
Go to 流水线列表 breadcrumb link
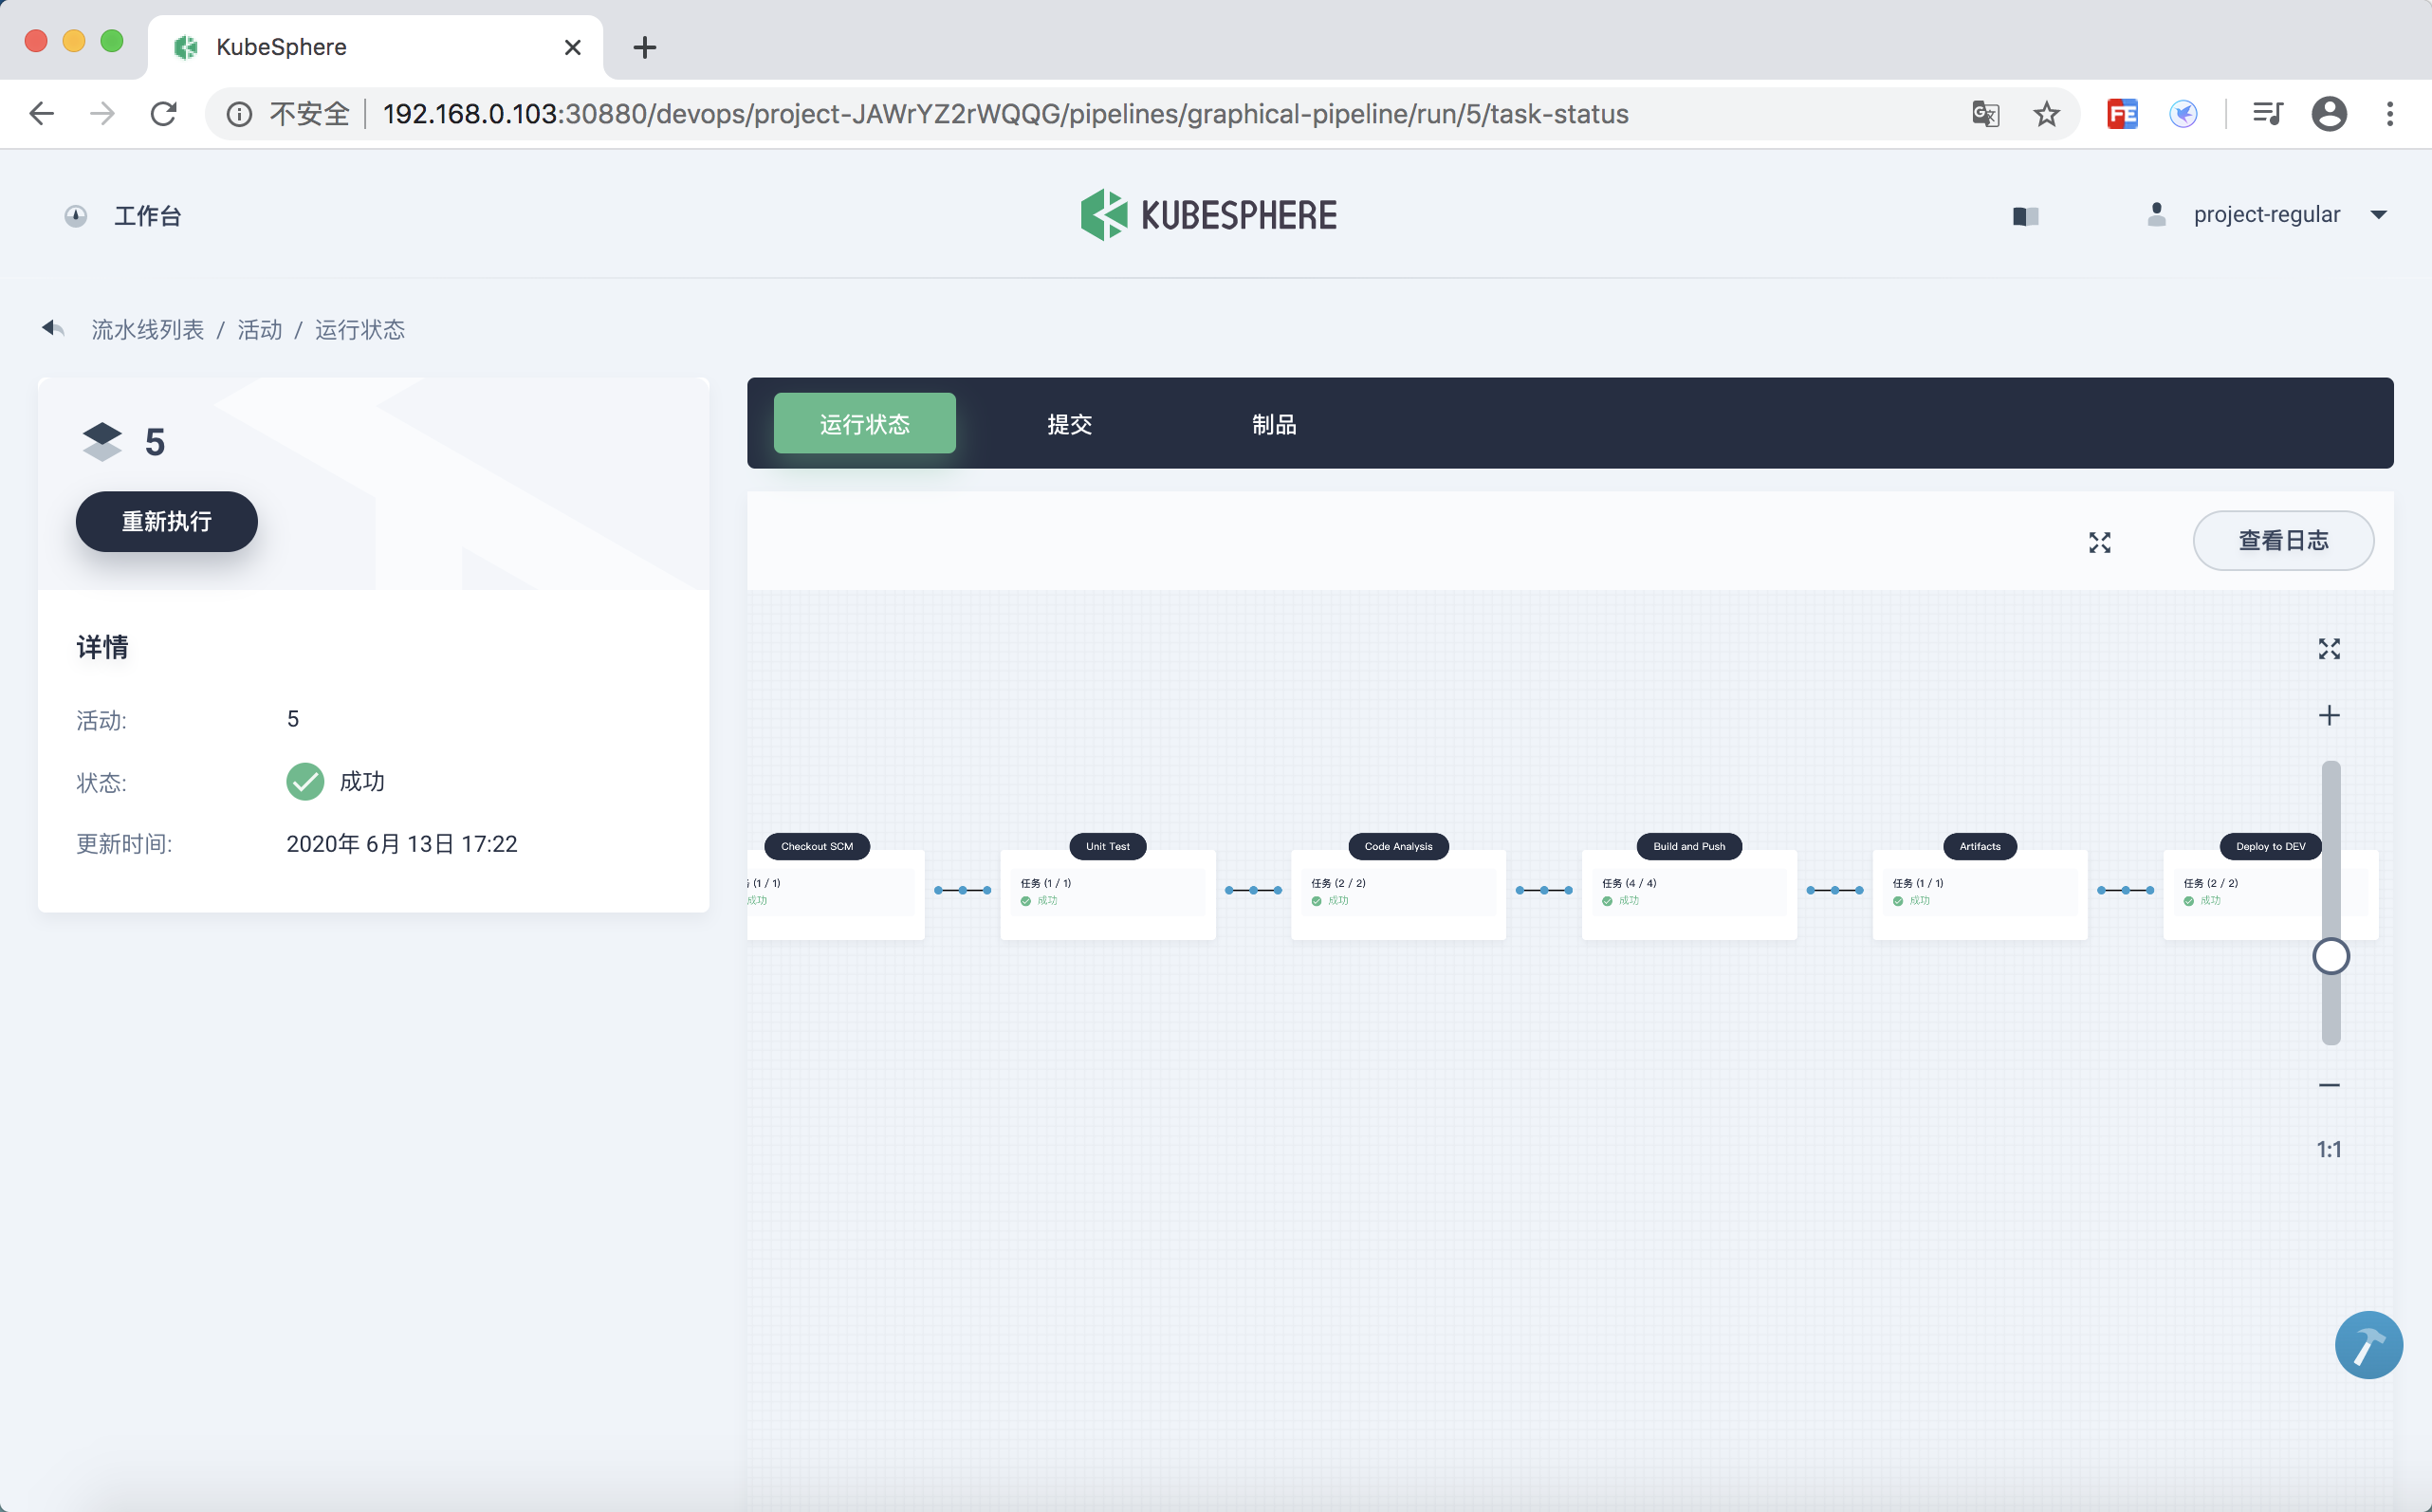(x=148, y=330)
